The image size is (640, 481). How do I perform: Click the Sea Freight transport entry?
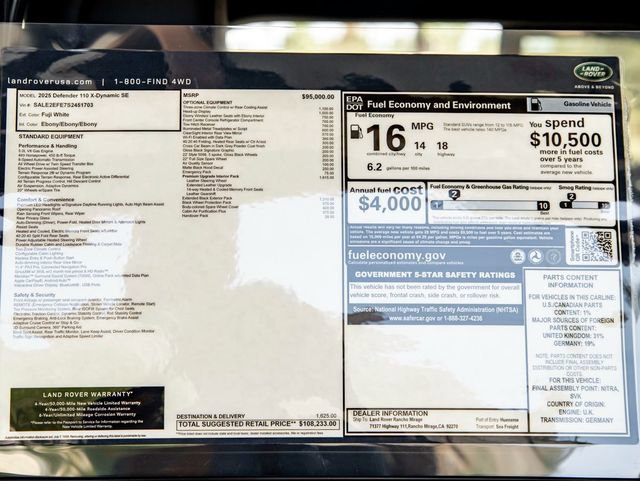pyautogui.click(x=507, y=427)
